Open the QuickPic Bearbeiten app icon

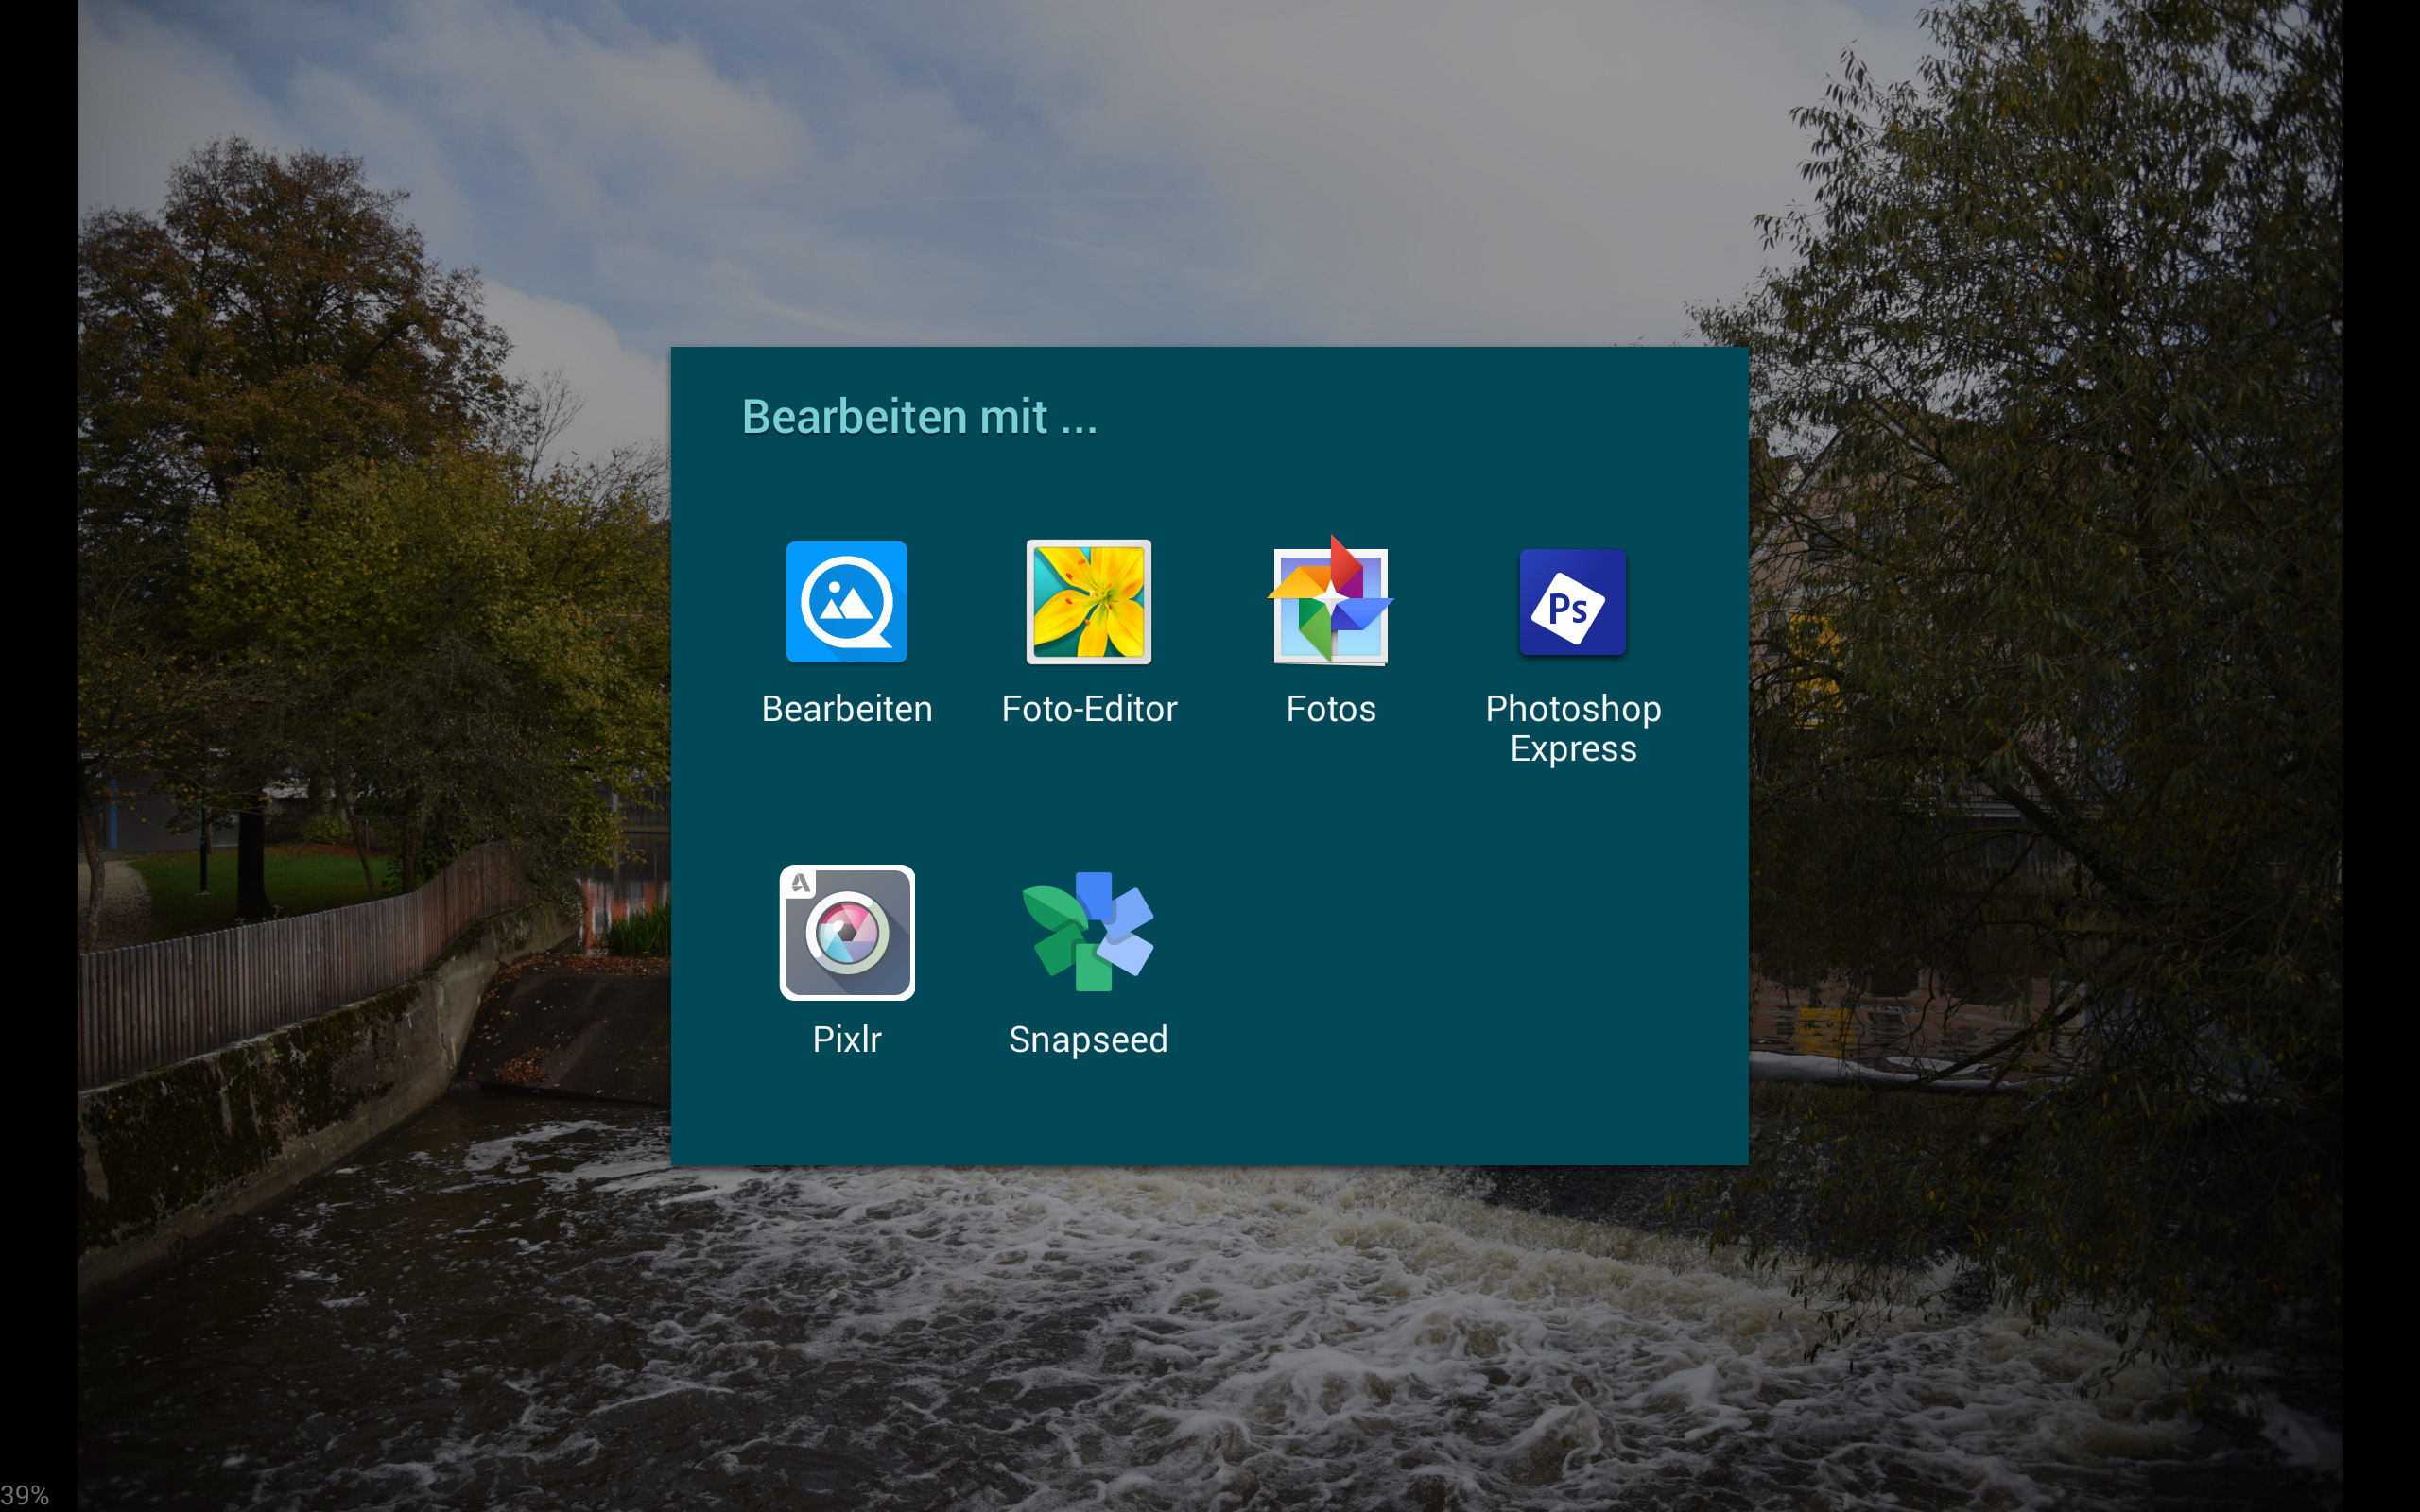(846, 601)
